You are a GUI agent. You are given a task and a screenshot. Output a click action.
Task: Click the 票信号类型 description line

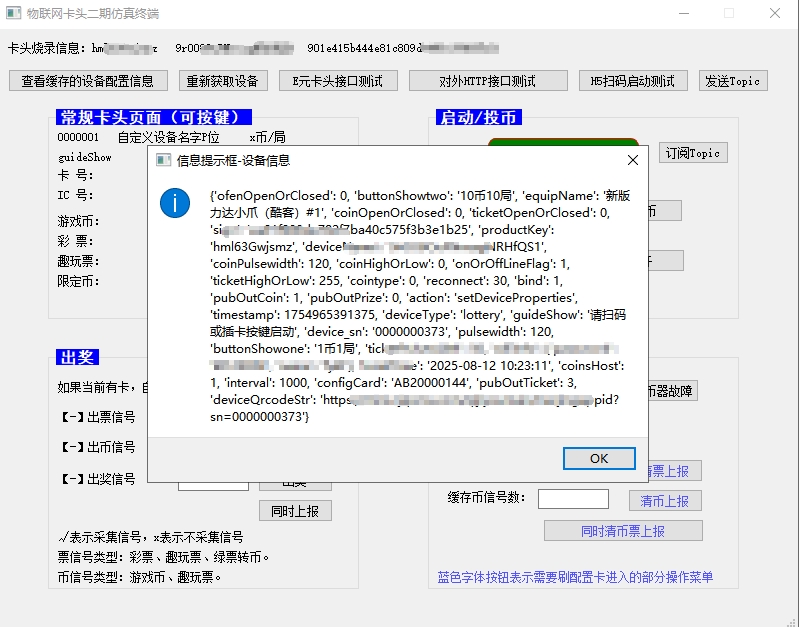click(x=163, y=557)
